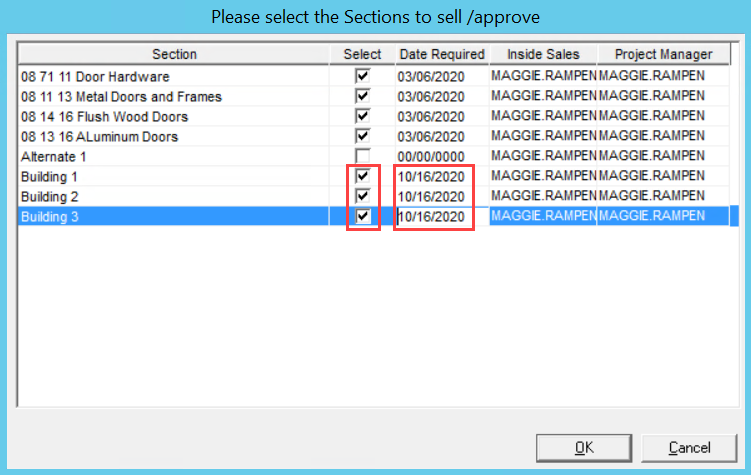The width and height of the screenshot is (751, 475).
Task: Click the Date Required column header
Action: click(442, 54)
